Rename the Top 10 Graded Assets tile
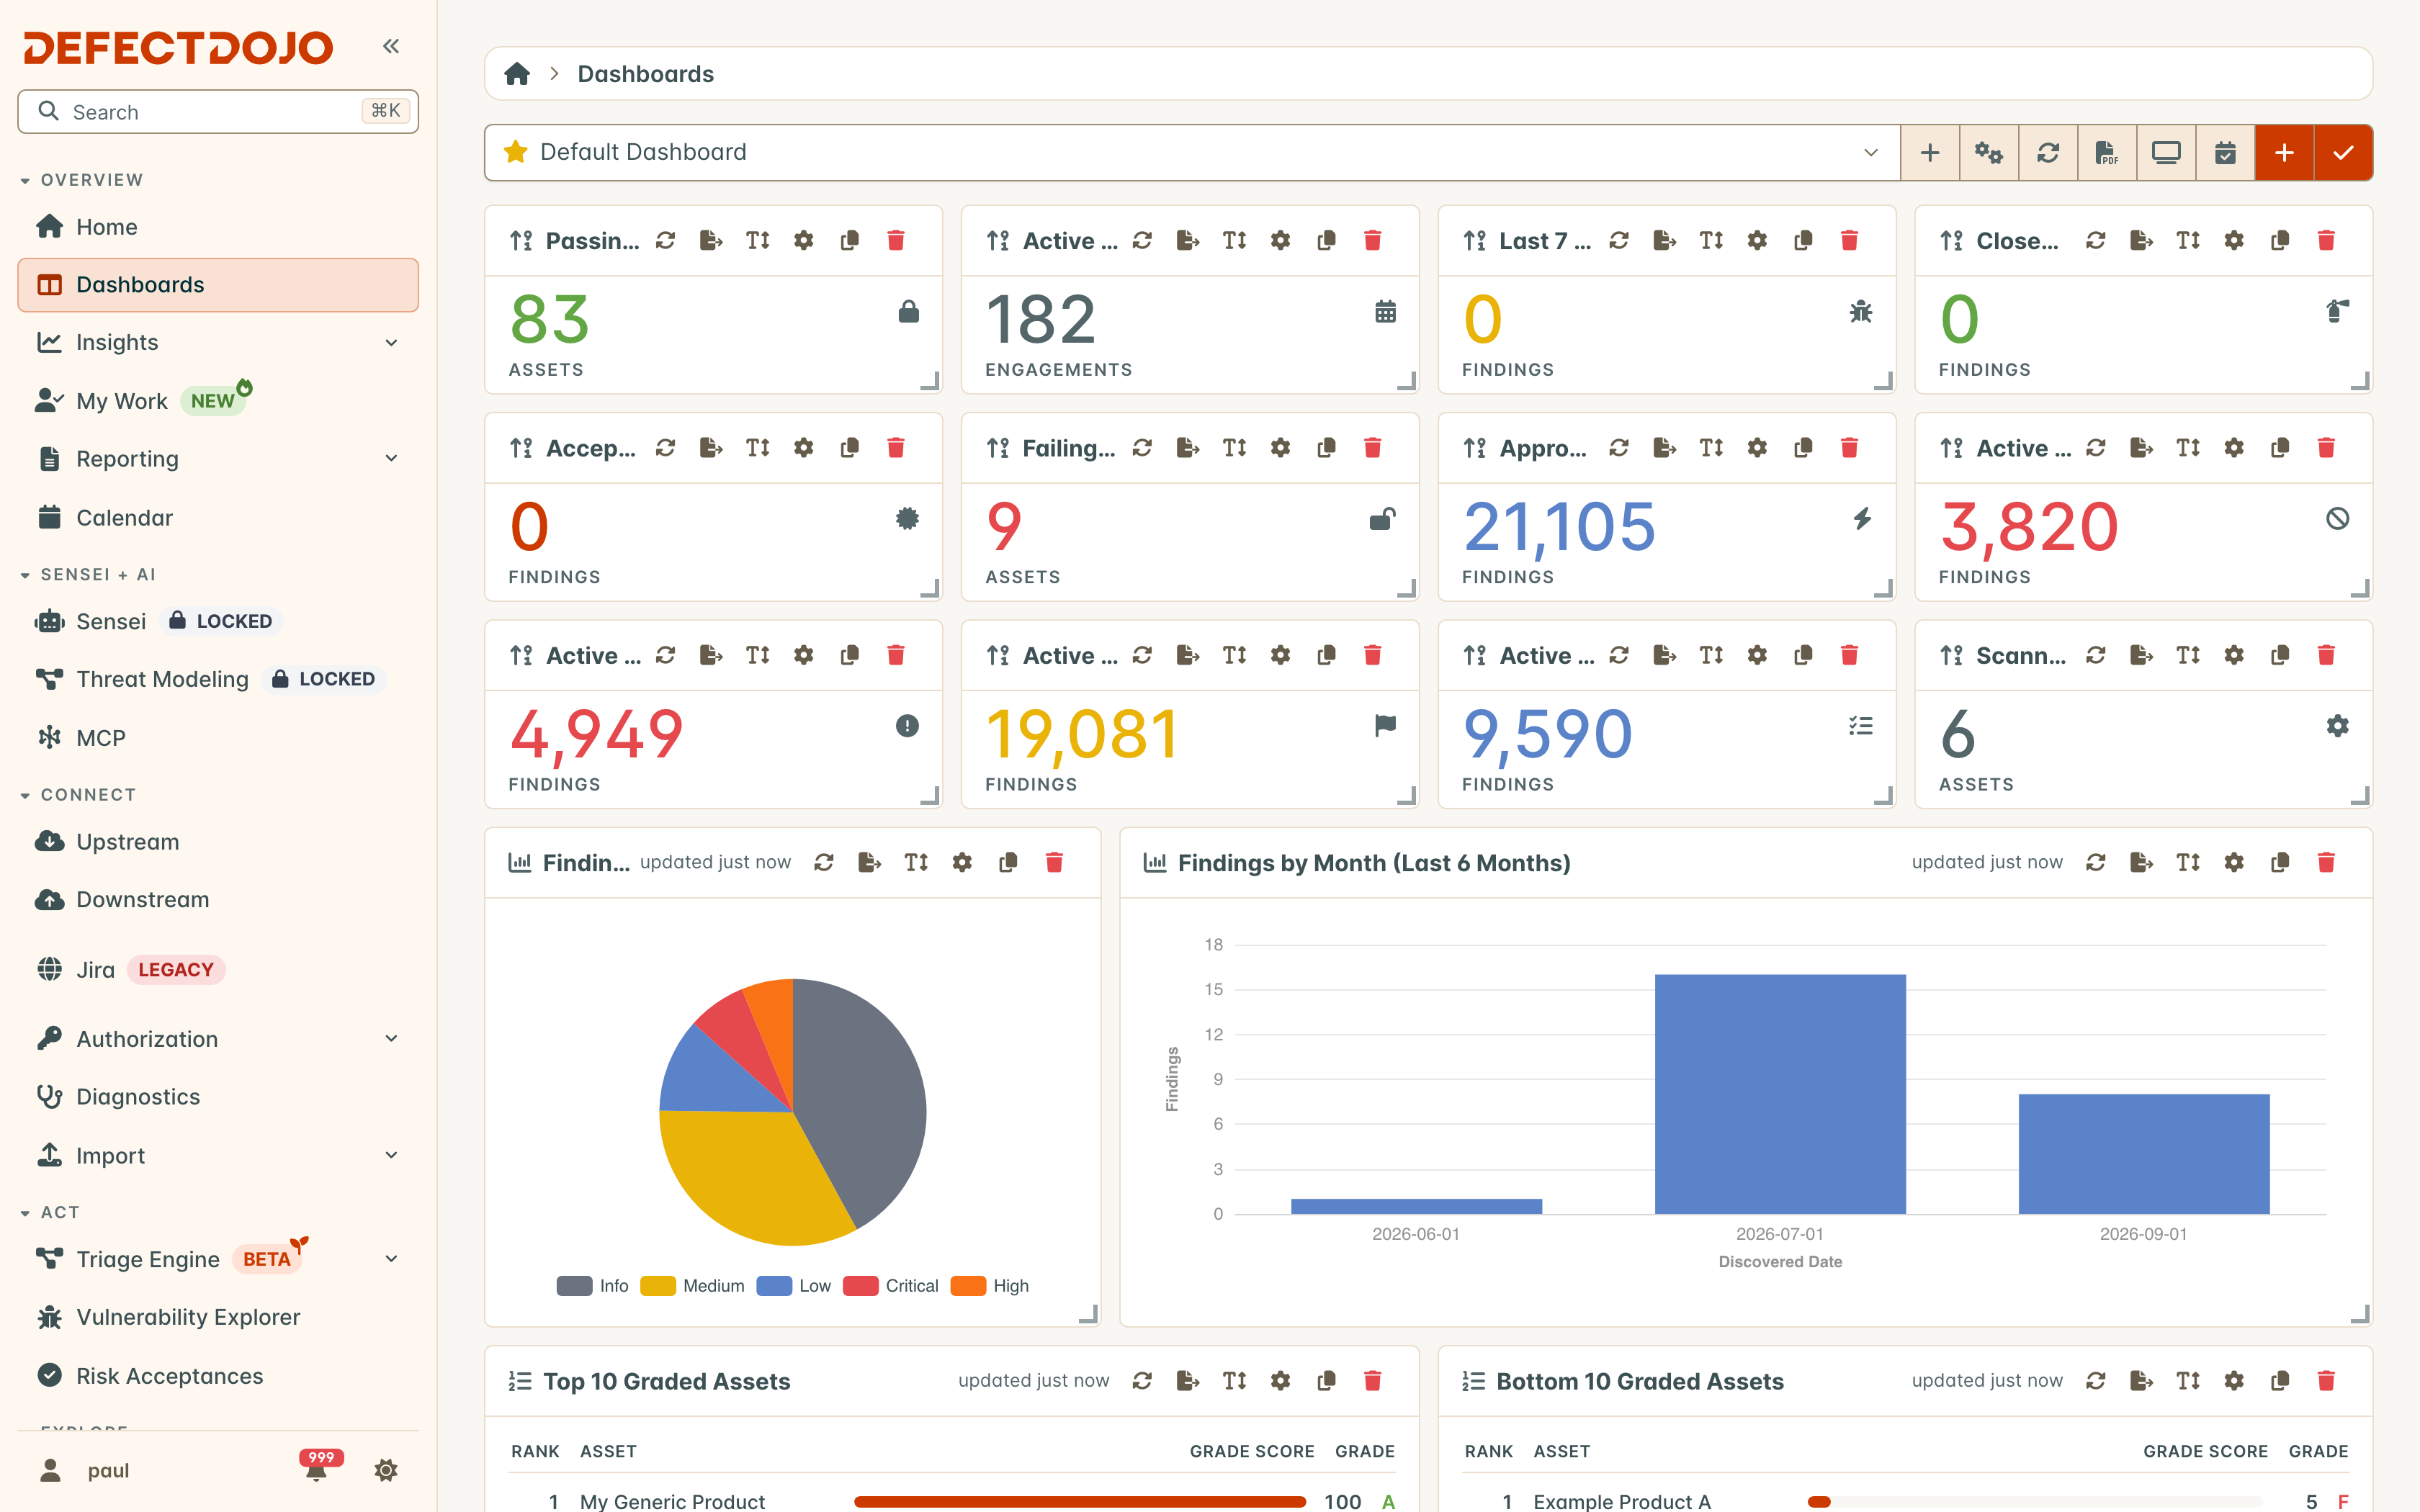 (x=1234, y=1381)
